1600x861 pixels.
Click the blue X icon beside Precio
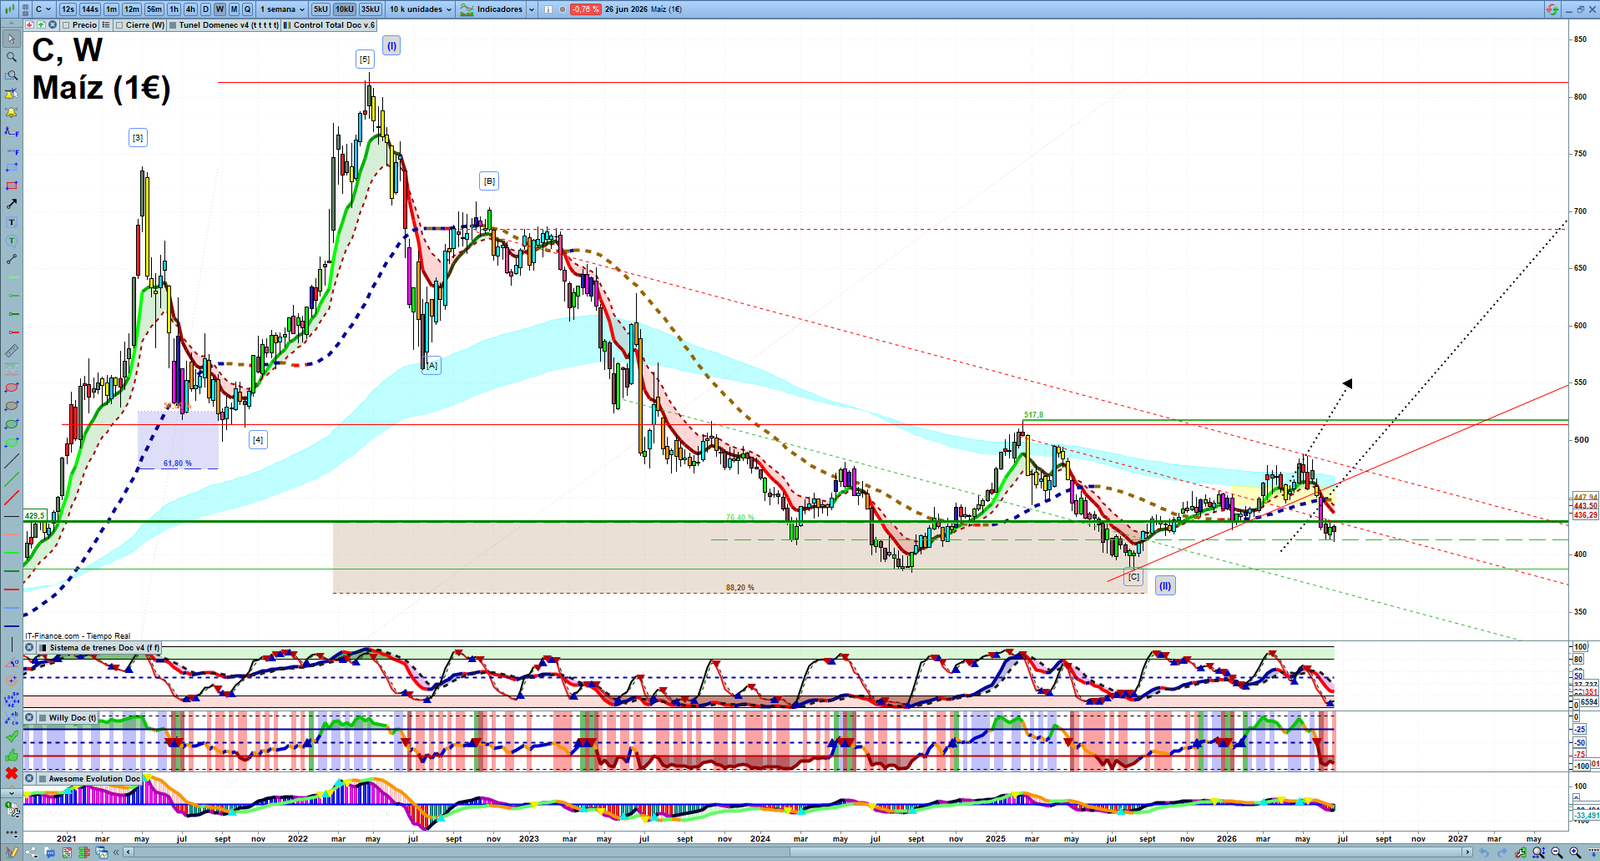pos(52,25)
